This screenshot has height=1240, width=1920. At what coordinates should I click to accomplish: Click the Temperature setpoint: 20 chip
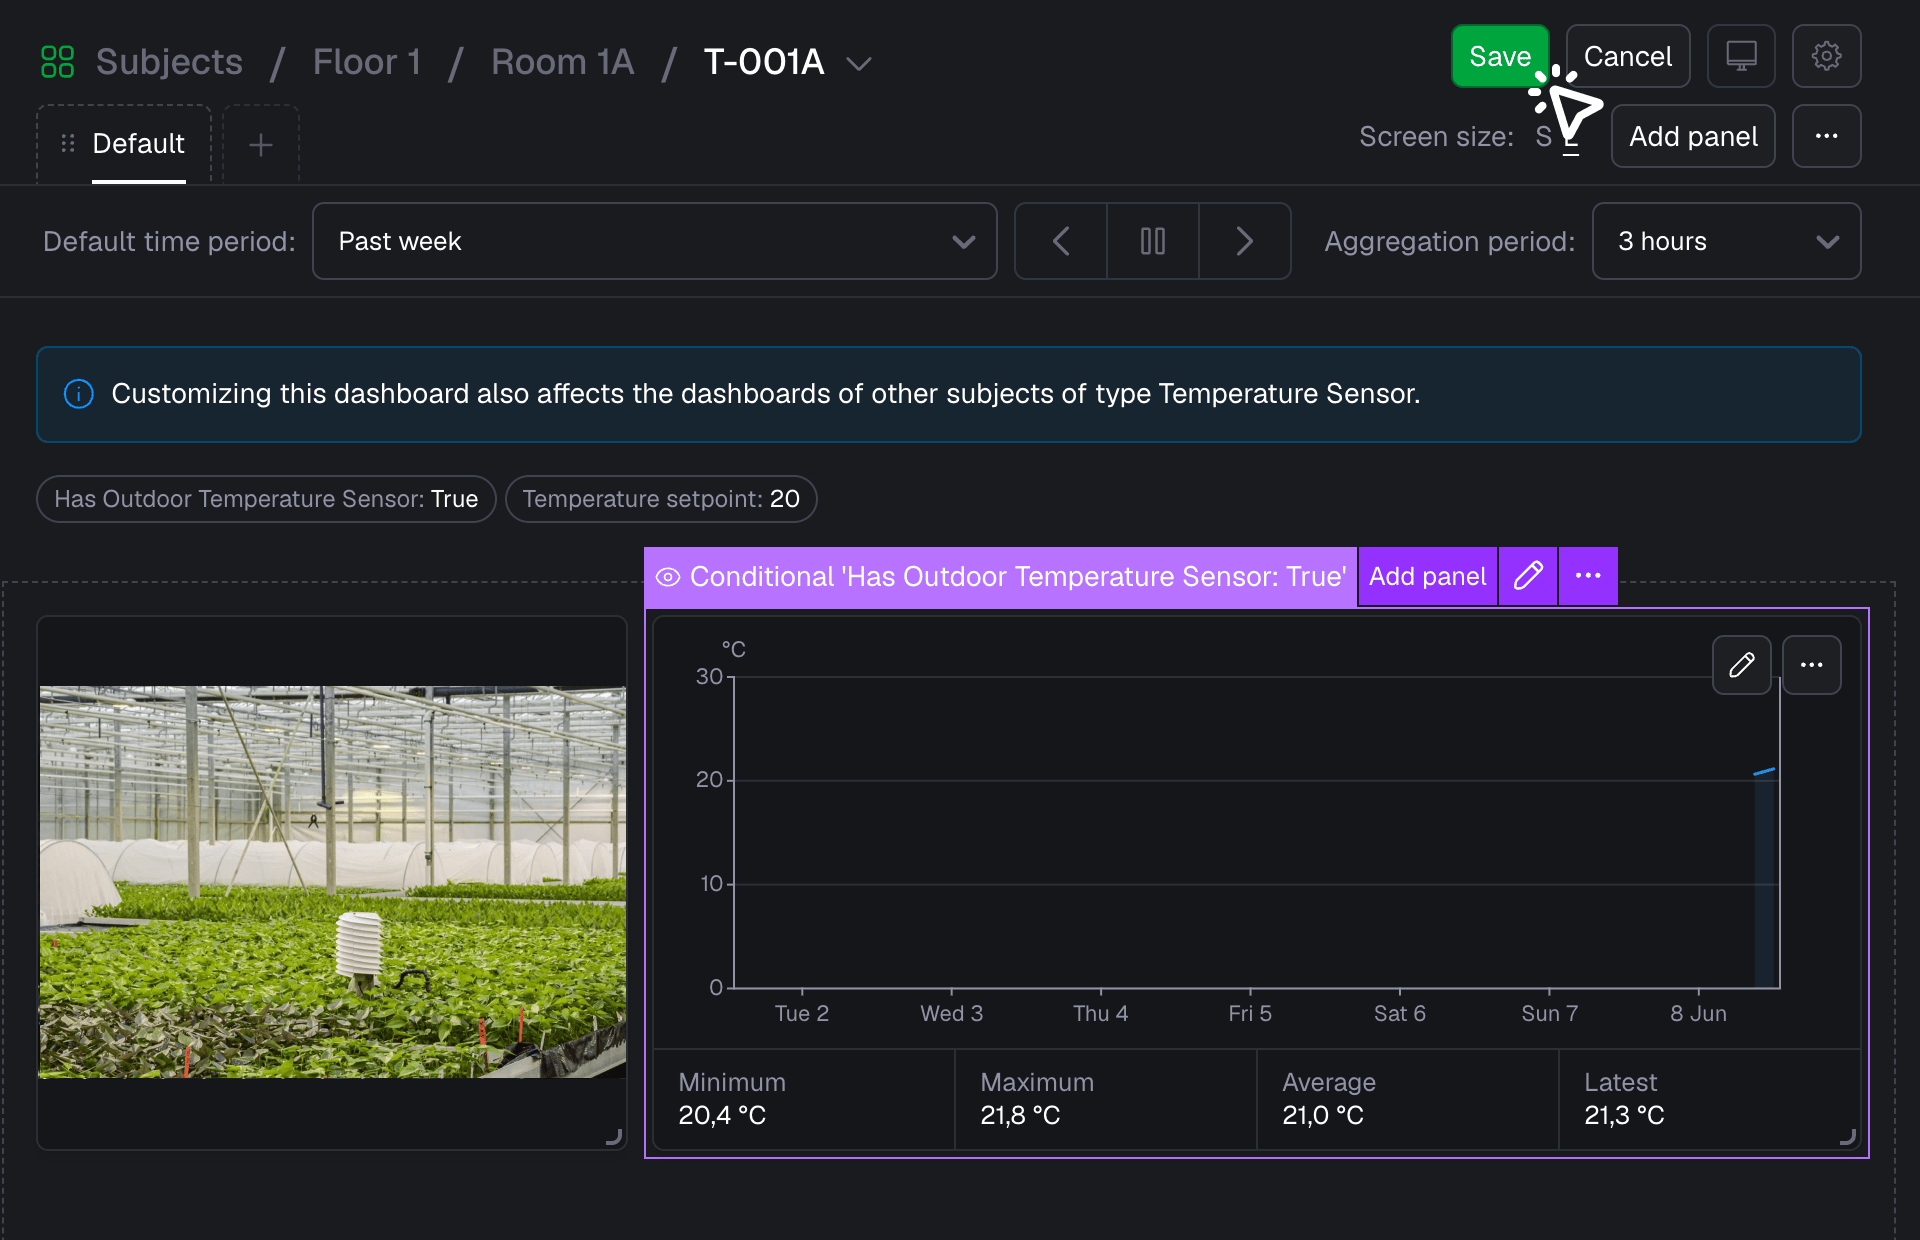pyautogui.click(x=661, y=499)
